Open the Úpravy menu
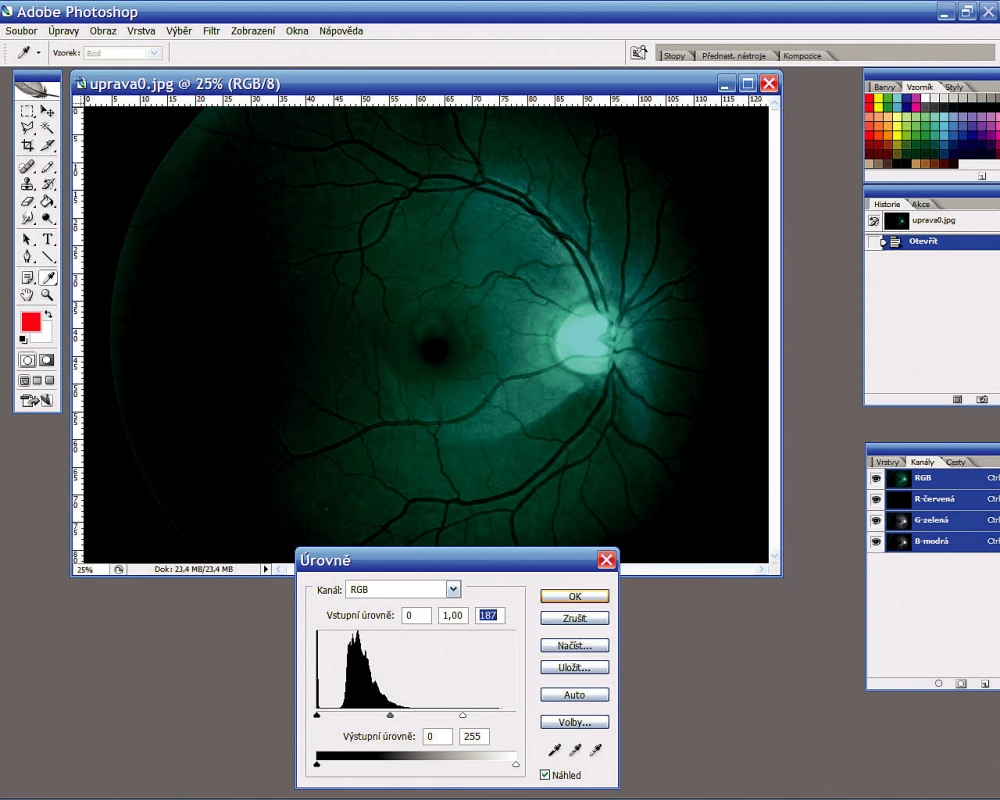The width and height of the screenshot is (1000, 800). tap(63, 31)
